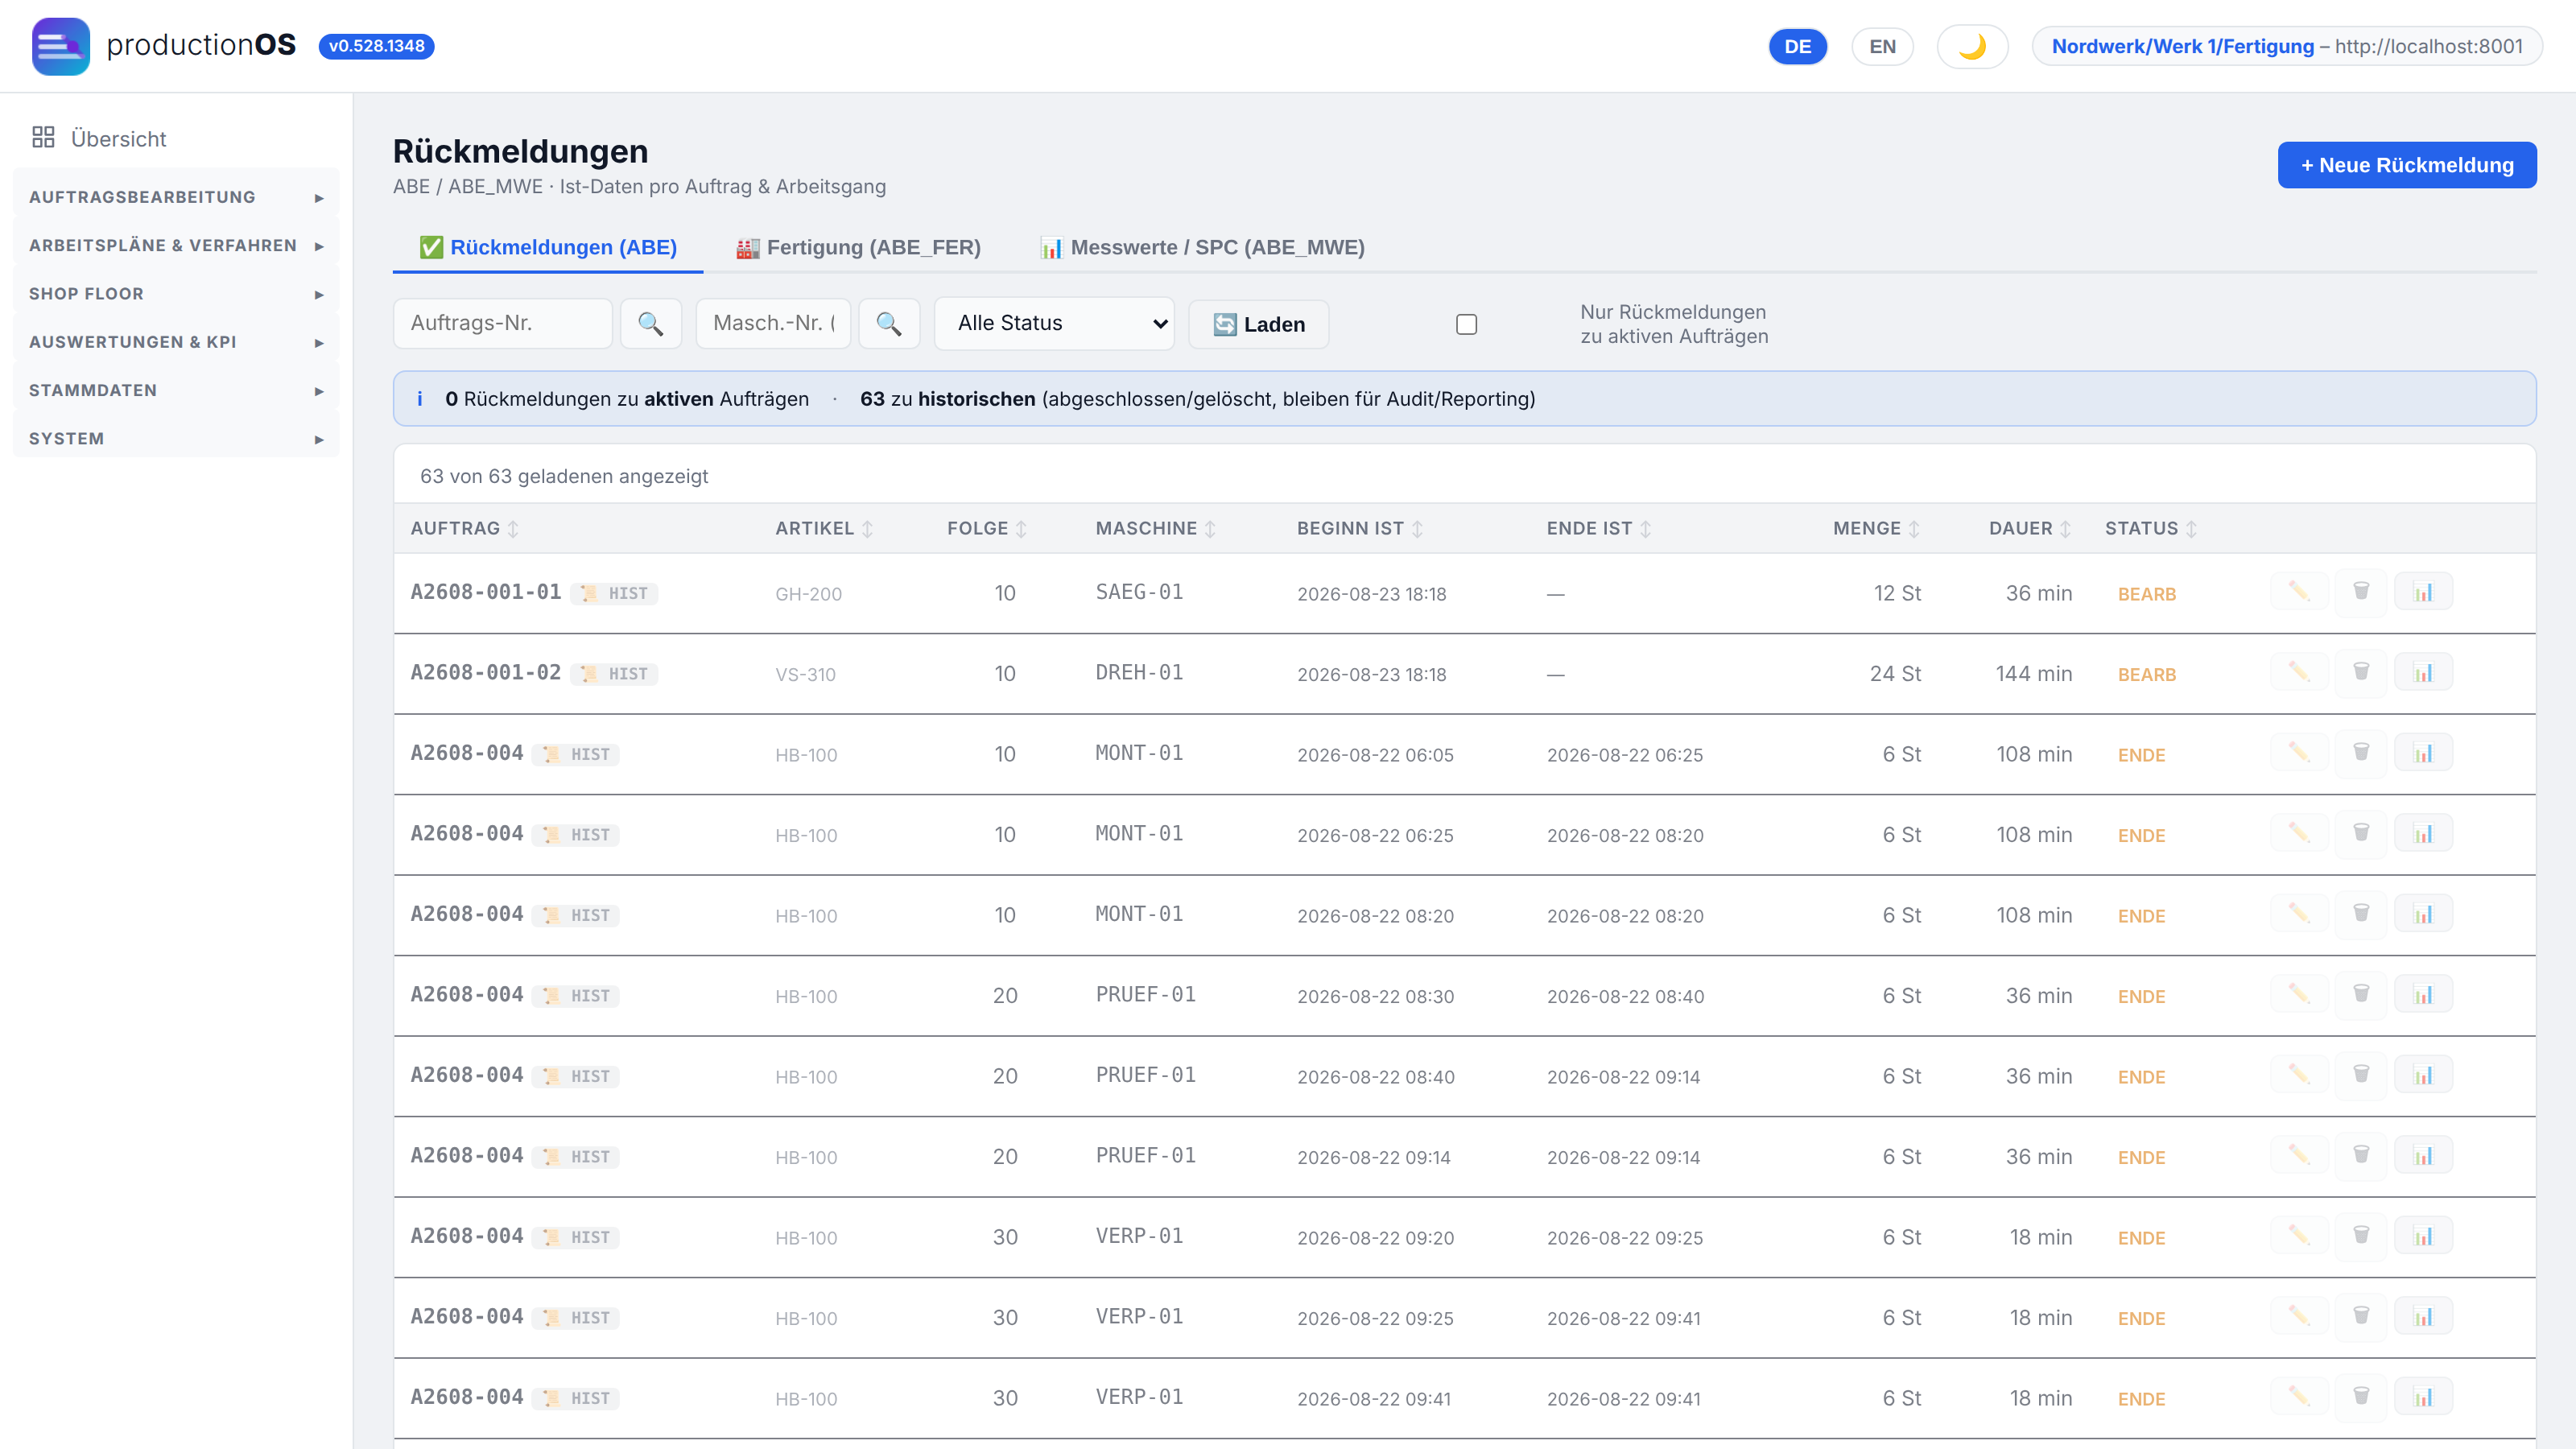Click the machine number search magnifier
Image resolution: width=2576 pixels, height=1449 pixels.
tap(889, 323)
